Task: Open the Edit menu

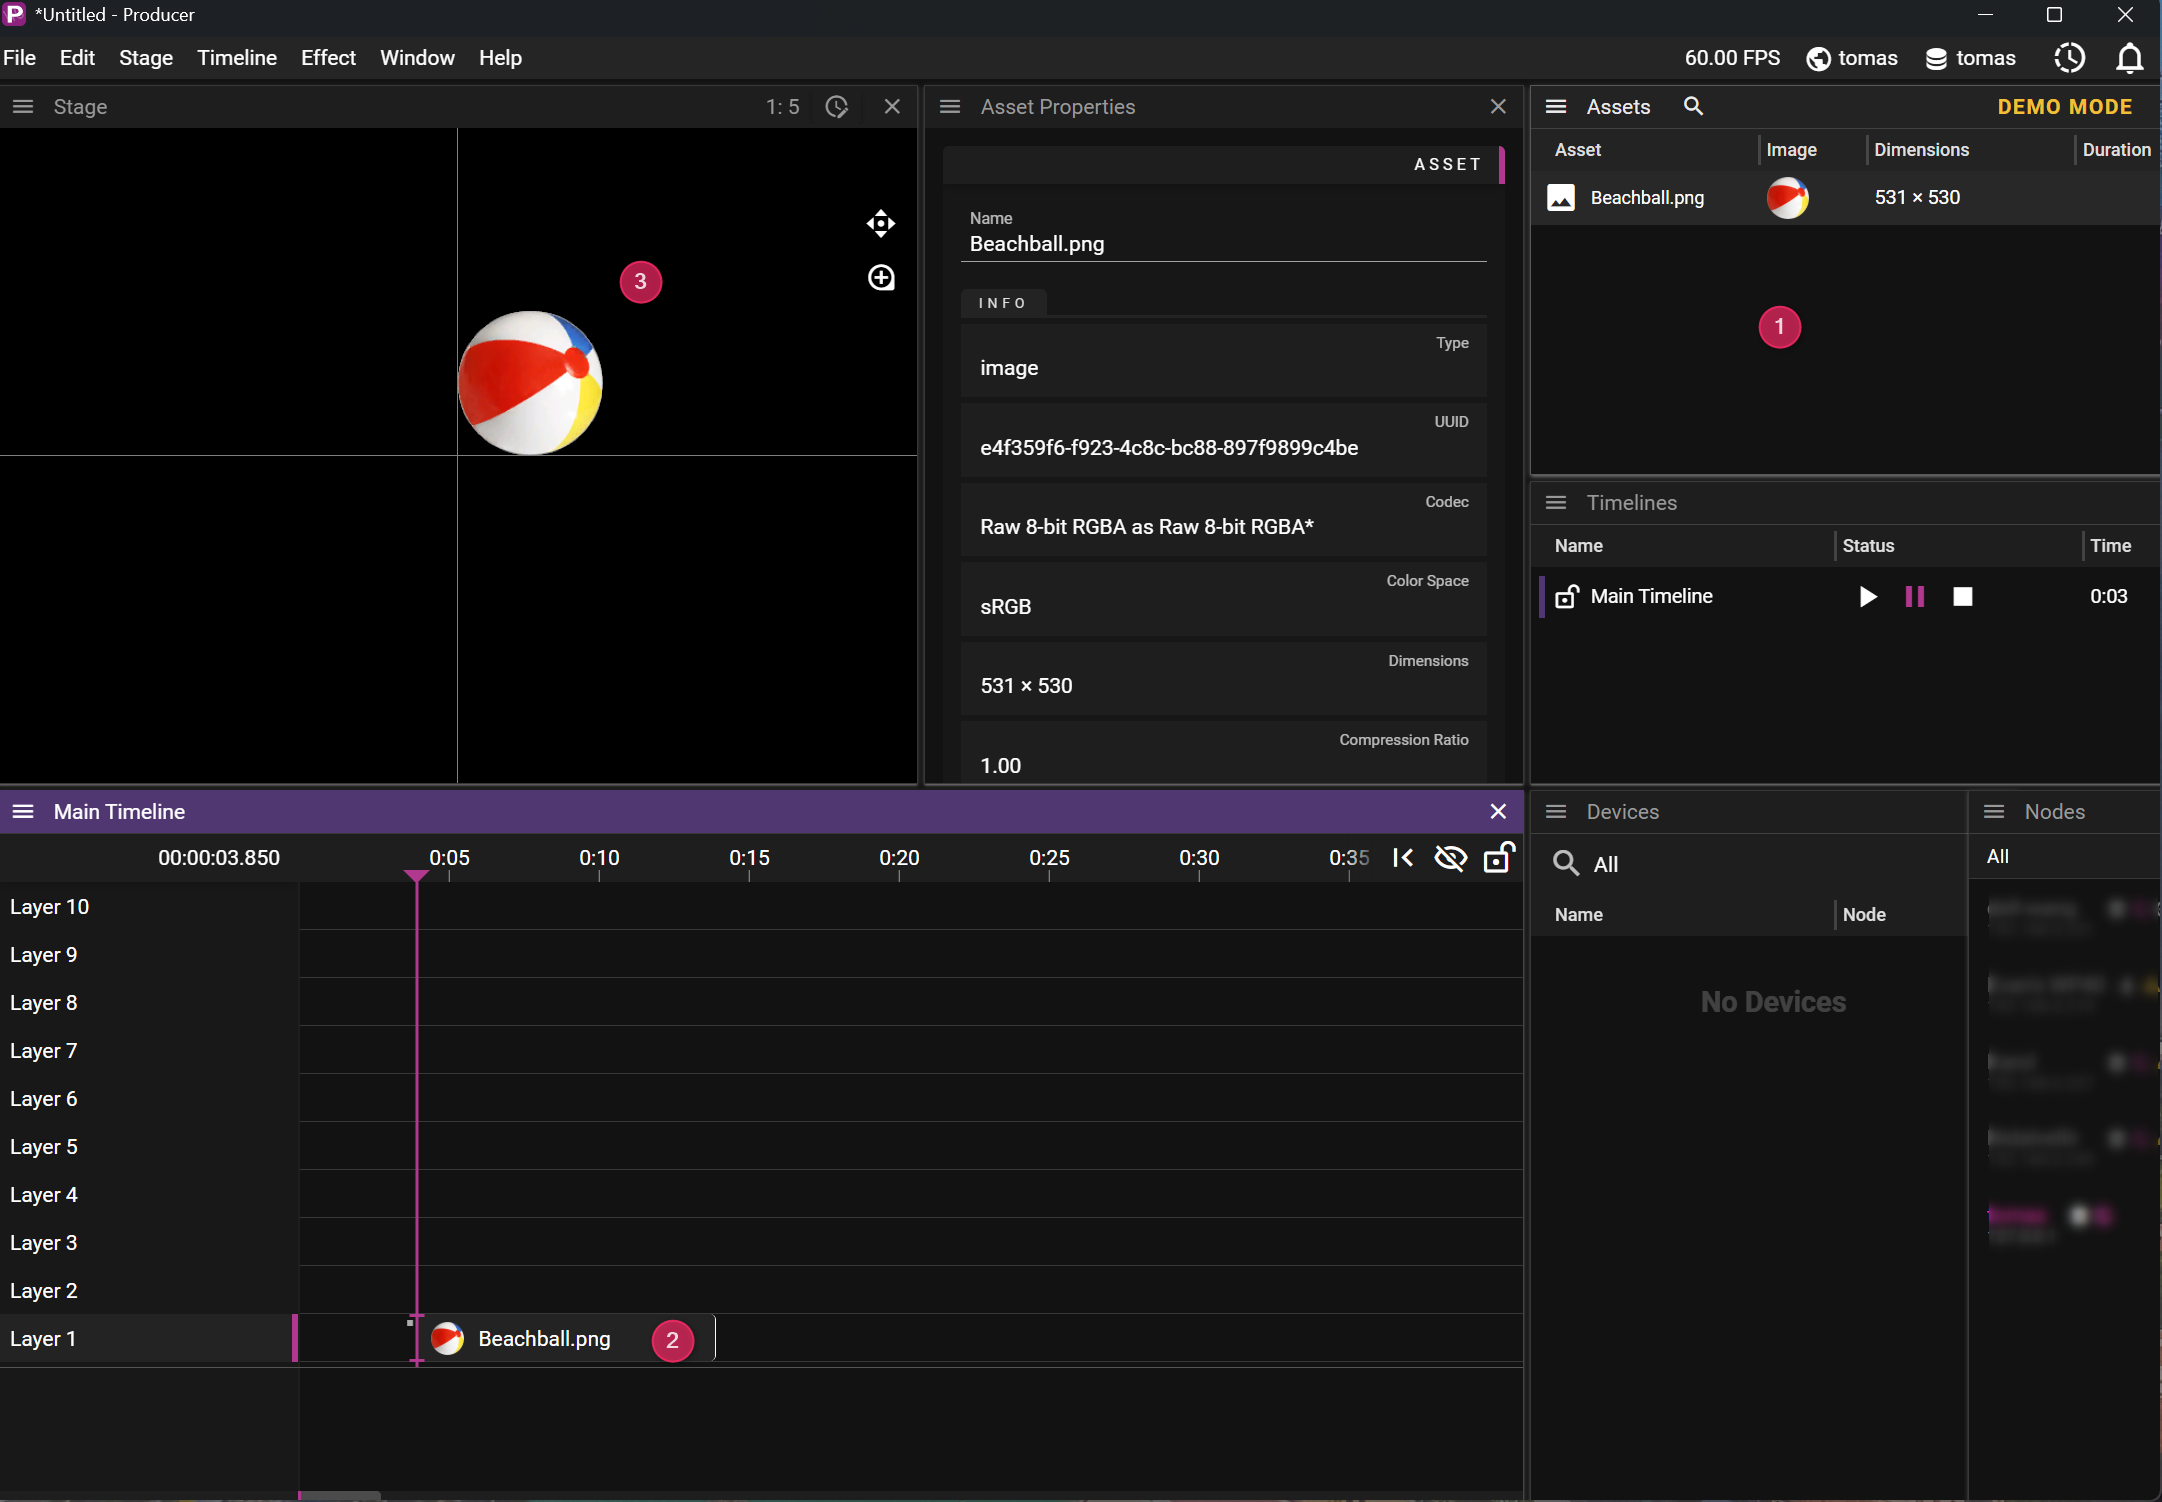Action: coord(77,58)
